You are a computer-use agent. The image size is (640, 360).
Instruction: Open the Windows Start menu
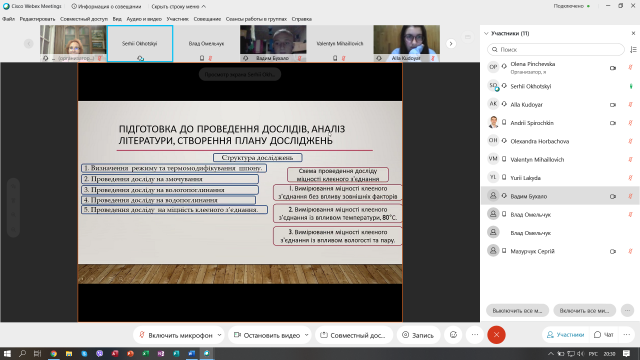pos(7,353)
